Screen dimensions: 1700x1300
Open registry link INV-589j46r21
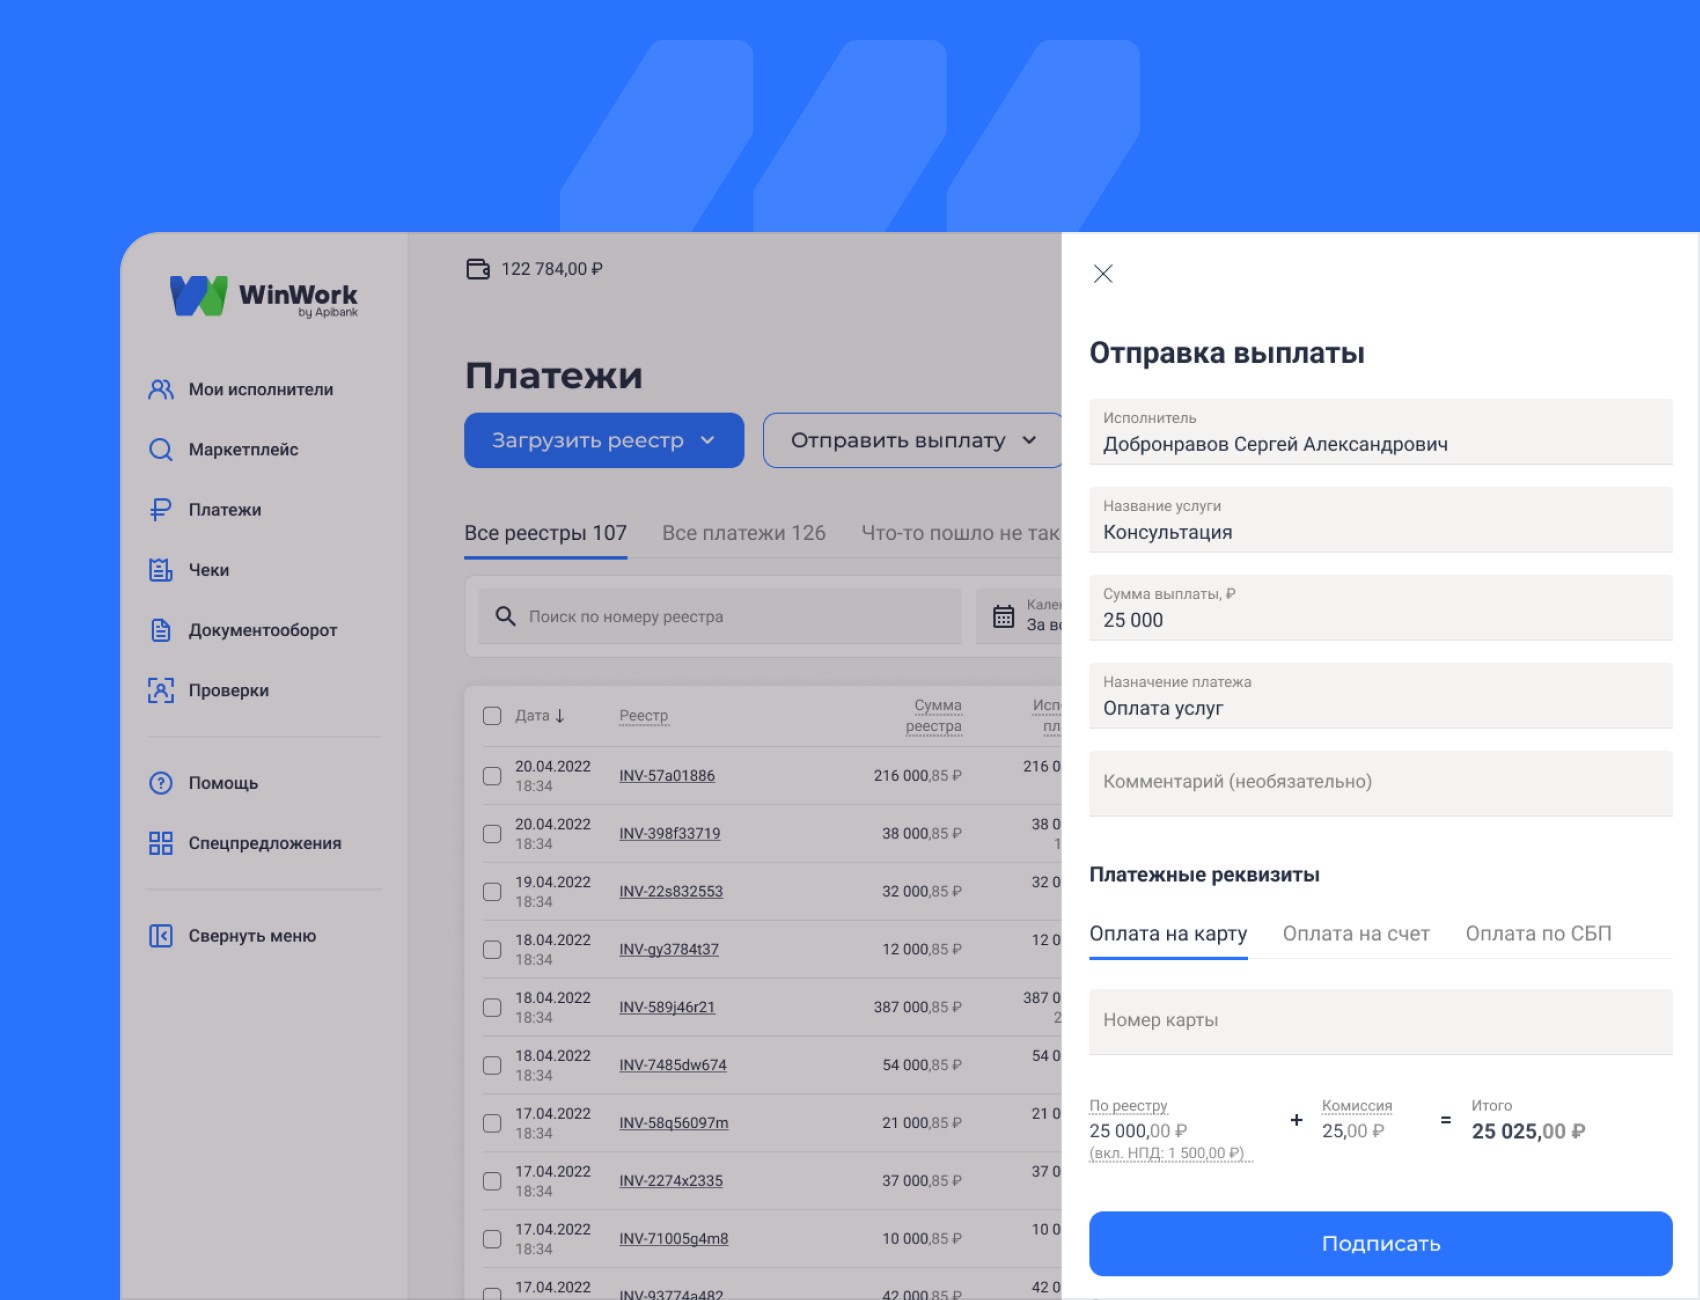click(x=667, y=1007)
